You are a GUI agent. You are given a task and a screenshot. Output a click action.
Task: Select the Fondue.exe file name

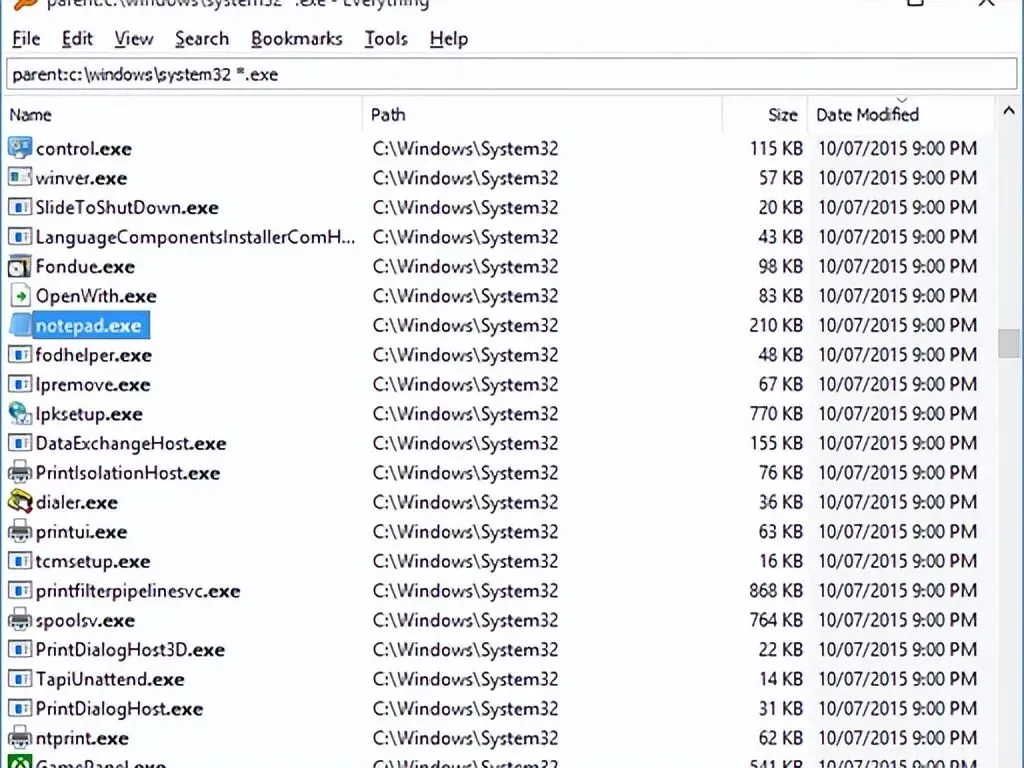click(x=85, y=266)
